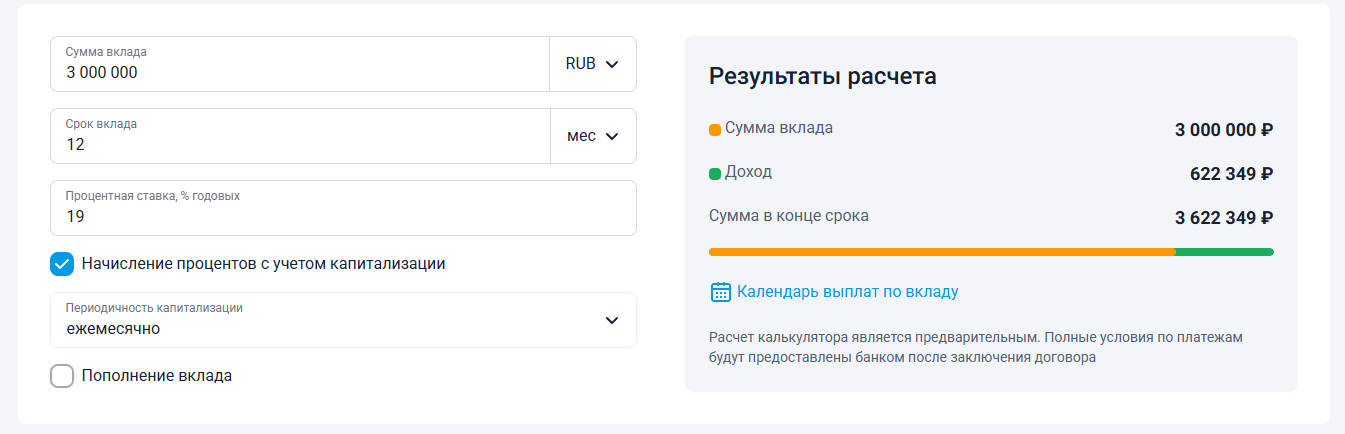Enable the Пополнение вклада checkbox

click(62, 376)
